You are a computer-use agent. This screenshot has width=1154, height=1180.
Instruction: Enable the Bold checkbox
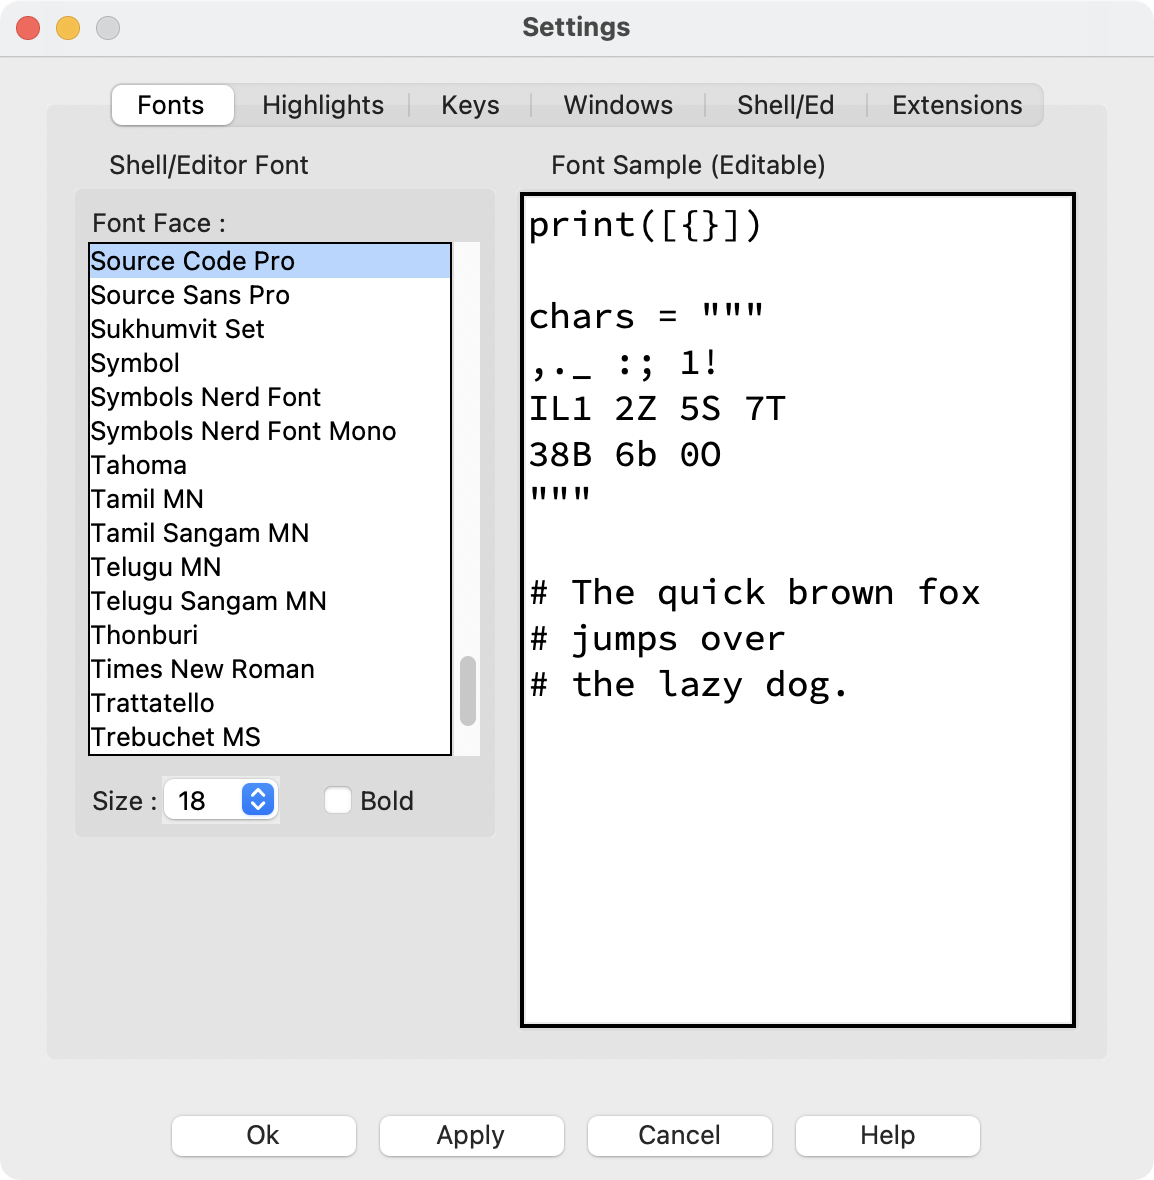point(338,800)
